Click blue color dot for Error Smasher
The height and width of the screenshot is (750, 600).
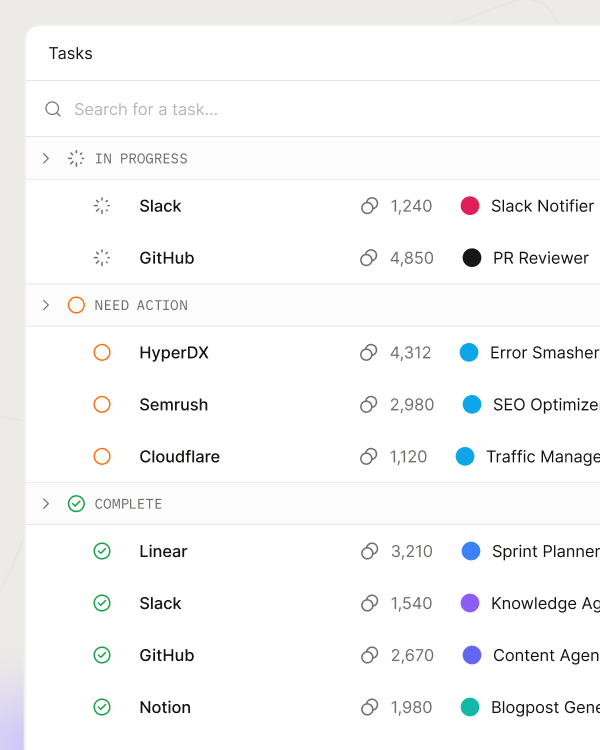point(469,353)
